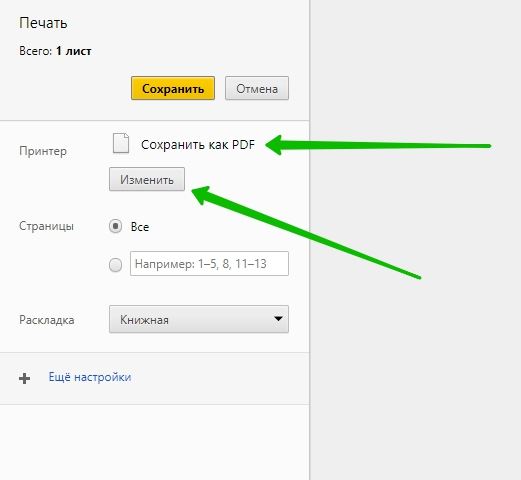Click the PDF document icon beside the printer name
The width and height of the screenshot is (521, 480).
point(121,143)
